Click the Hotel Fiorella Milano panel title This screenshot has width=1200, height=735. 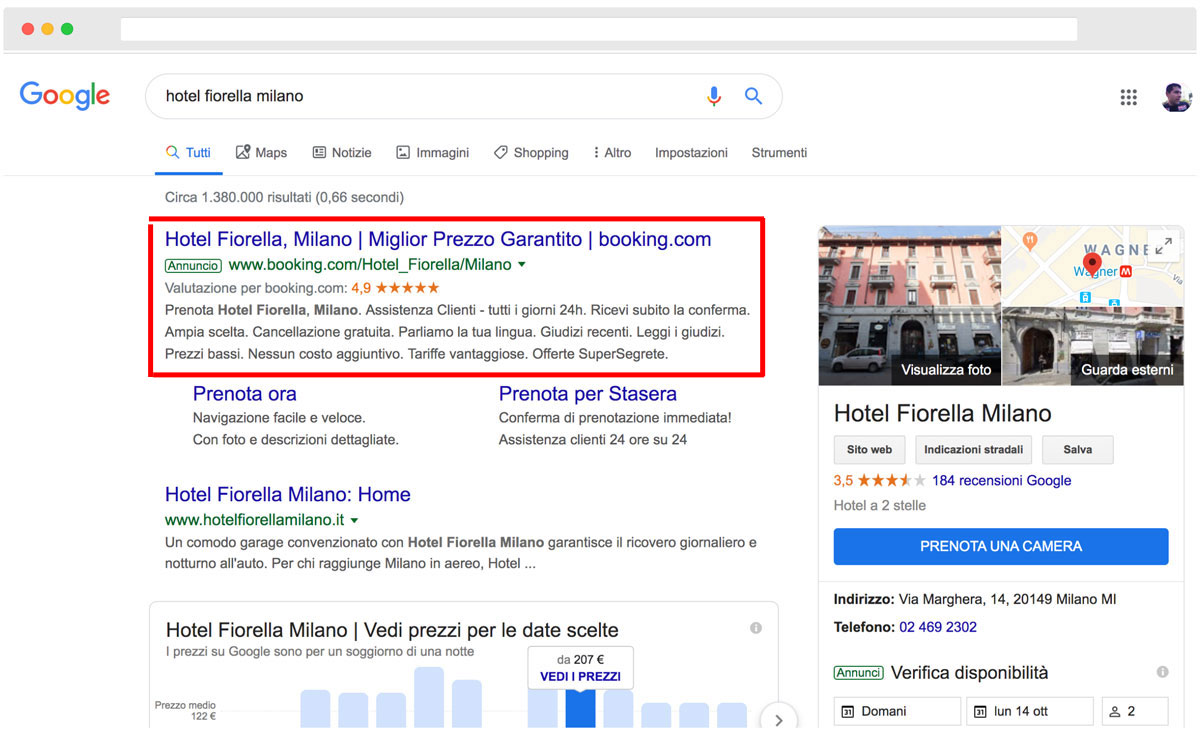[x=943, y=414]
